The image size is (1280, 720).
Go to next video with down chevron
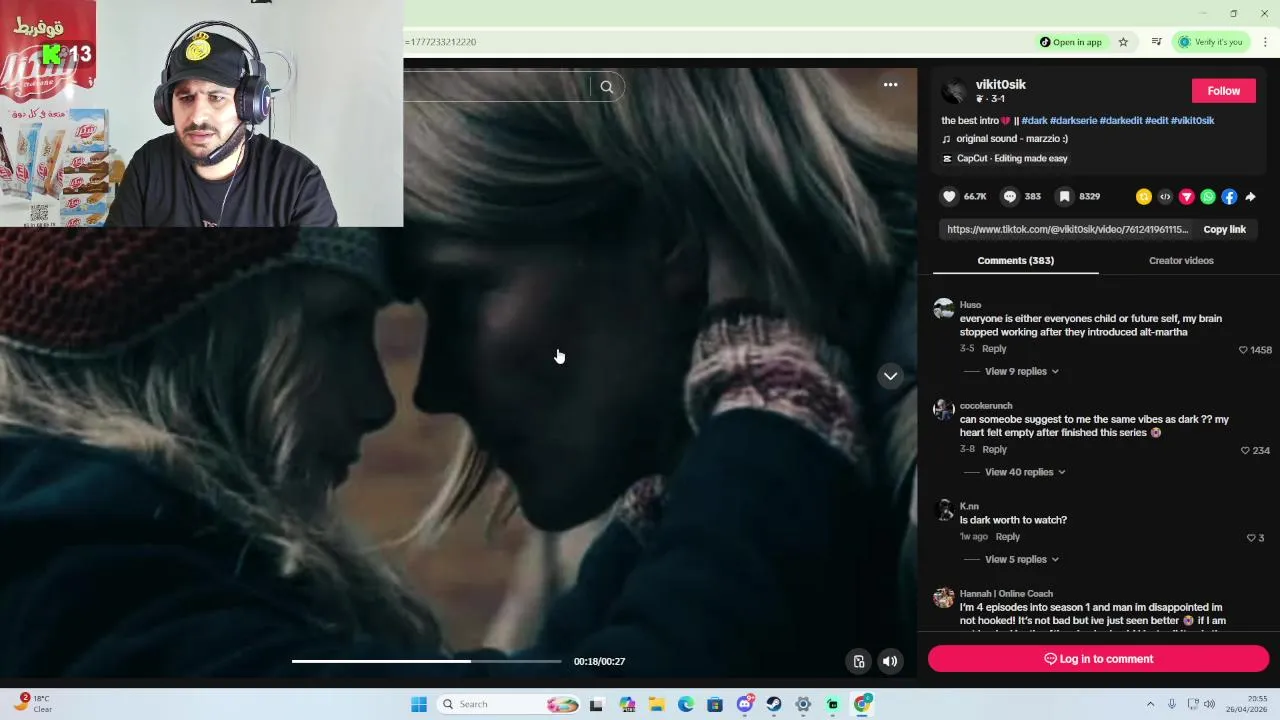pos(890,376)
